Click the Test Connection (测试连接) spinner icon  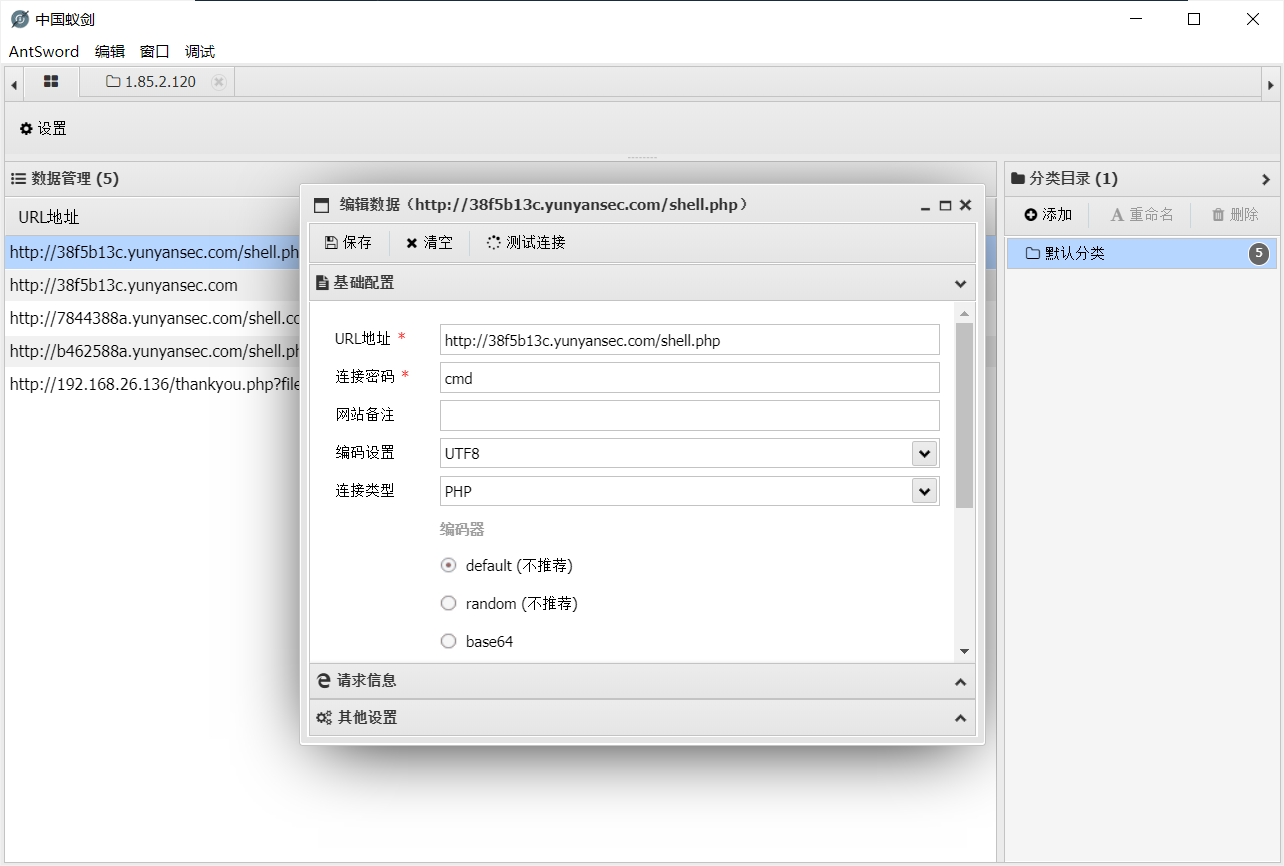point(494,243)
